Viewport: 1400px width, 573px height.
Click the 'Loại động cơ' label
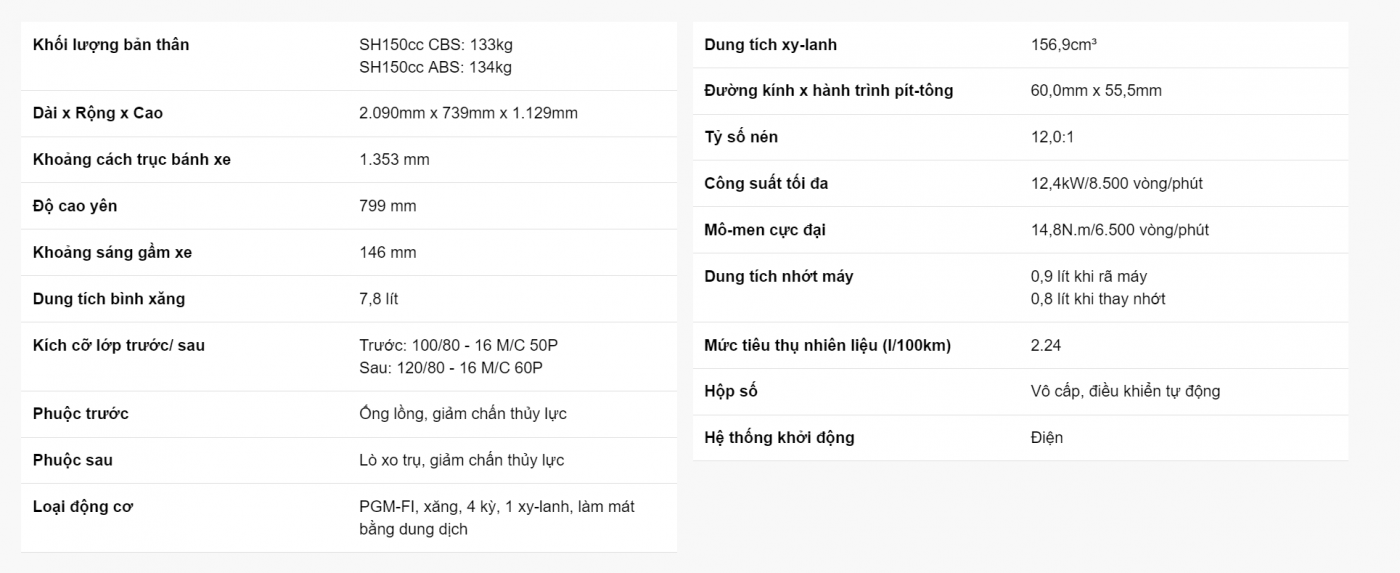(83, 507)
